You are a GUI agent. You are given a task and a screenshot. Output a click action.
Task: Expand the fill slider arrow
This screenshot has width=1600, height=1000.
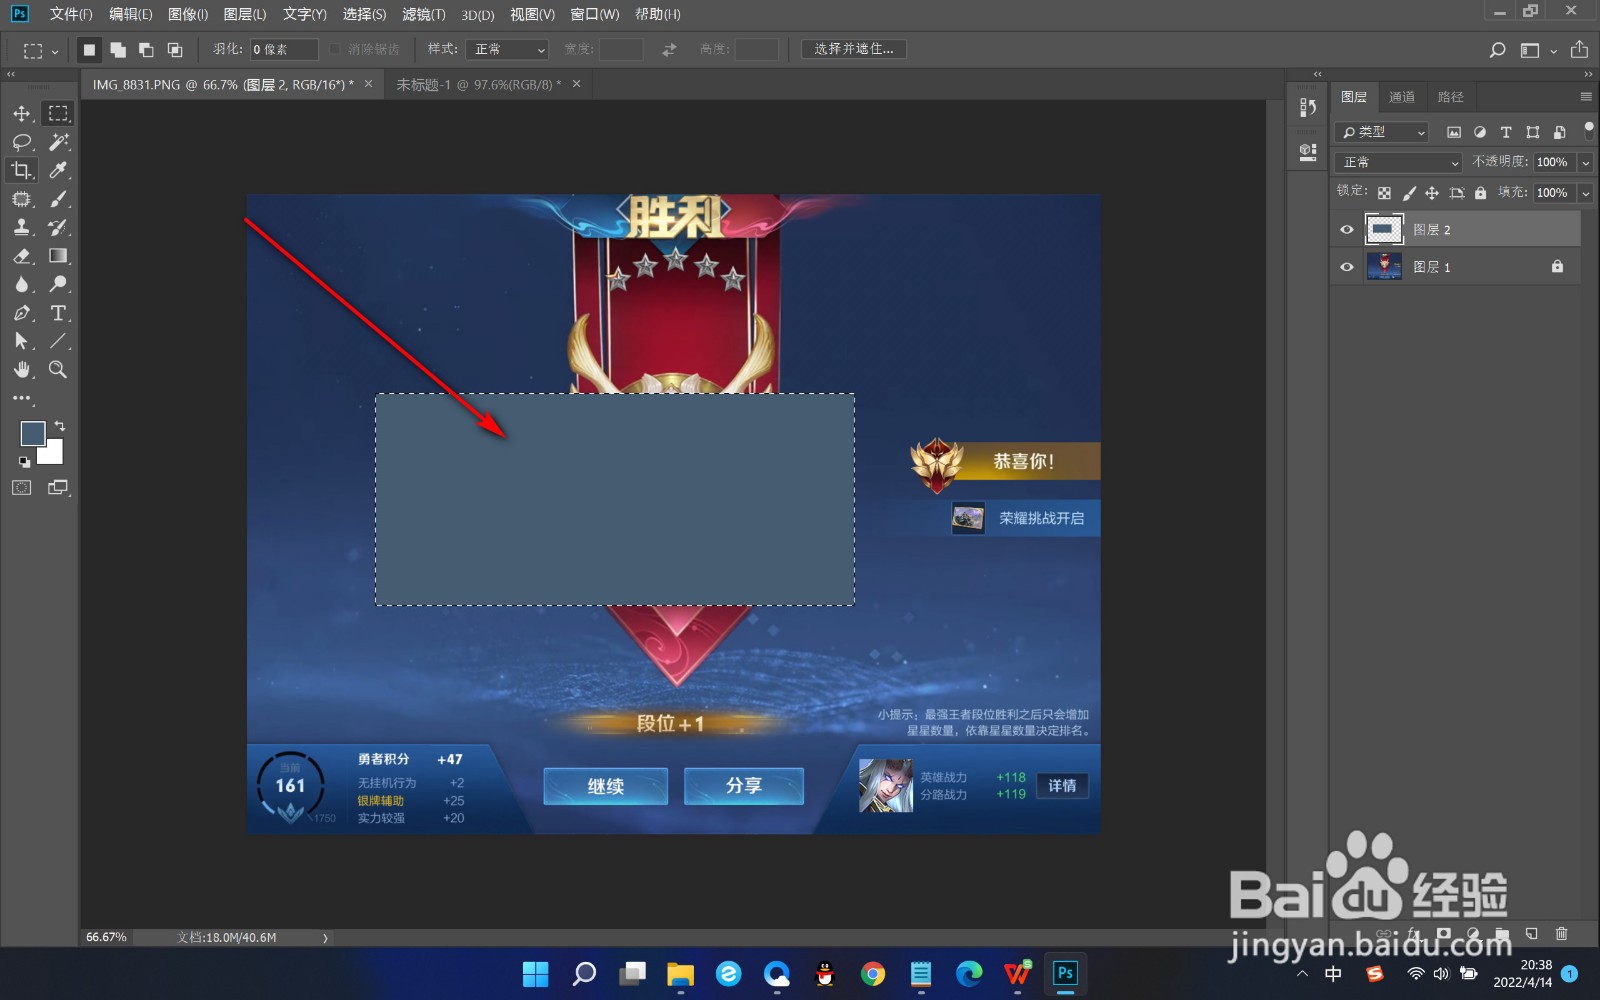1585,193
